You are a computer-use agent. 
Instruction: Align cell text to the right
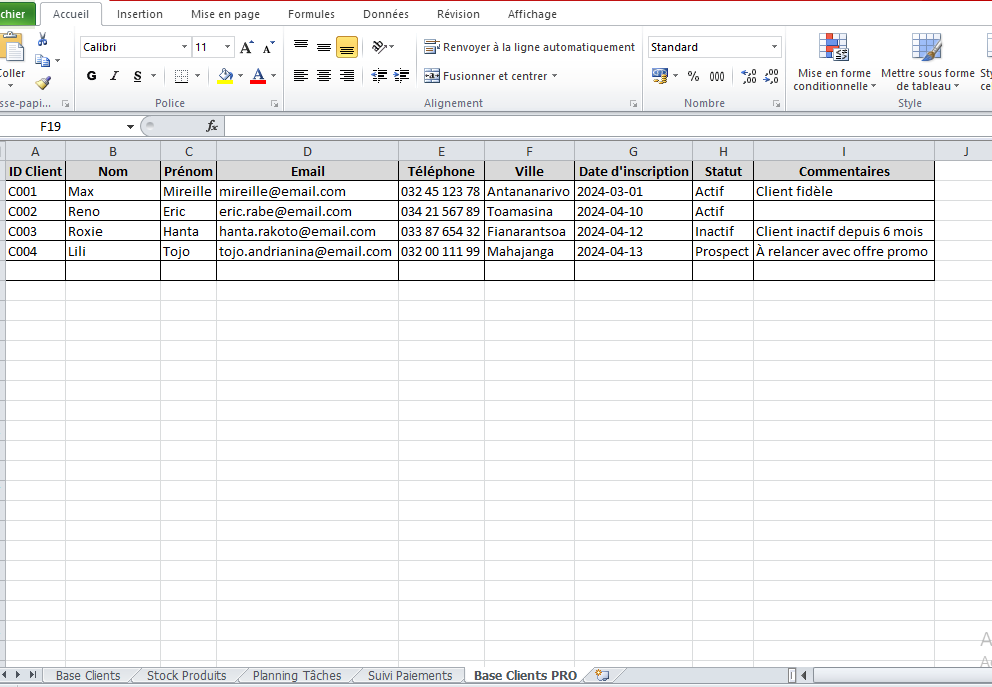[347, 76]
